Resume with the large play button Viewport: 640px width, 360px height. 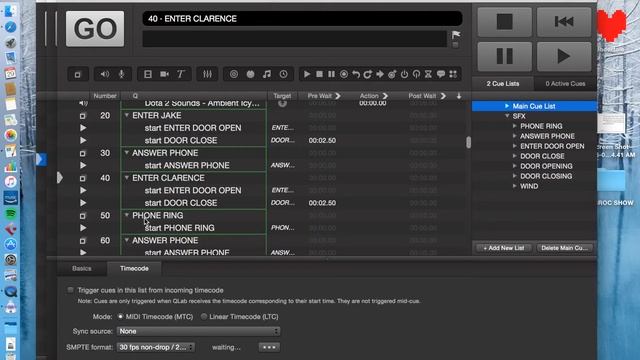[x=564, y=56]
